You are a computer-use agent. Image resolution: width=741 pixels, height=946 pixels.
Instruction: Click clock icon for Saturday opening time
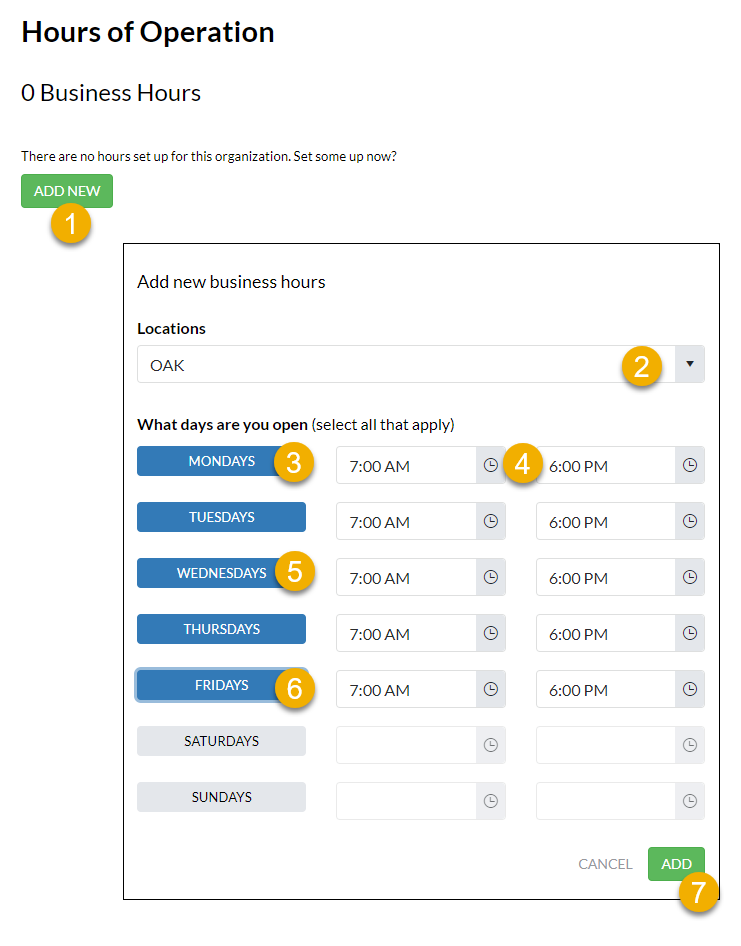click(x=490, y=745)
